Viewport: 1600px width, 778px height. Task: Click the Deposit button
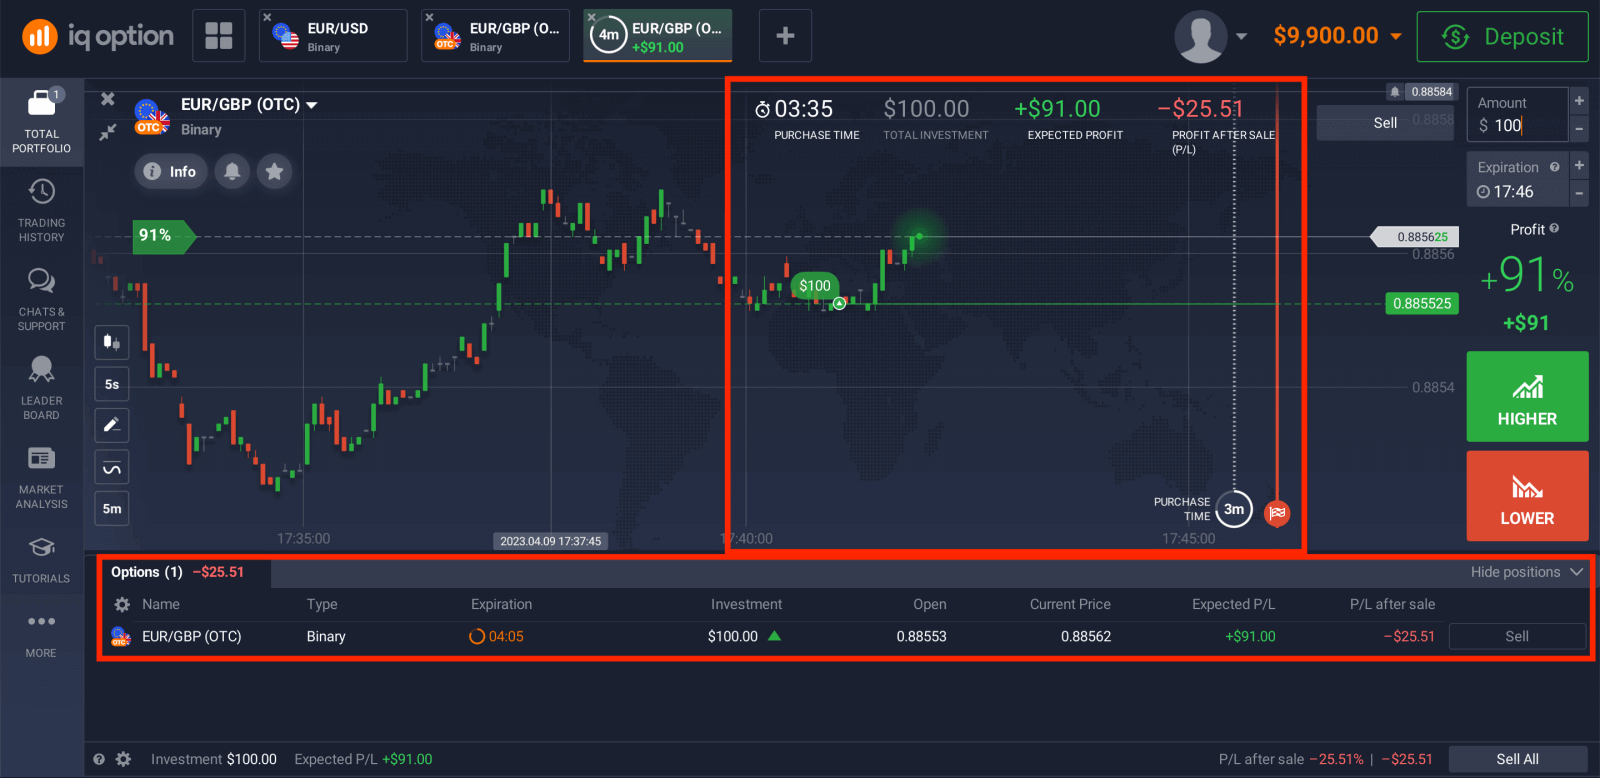tap(1502, 36)
